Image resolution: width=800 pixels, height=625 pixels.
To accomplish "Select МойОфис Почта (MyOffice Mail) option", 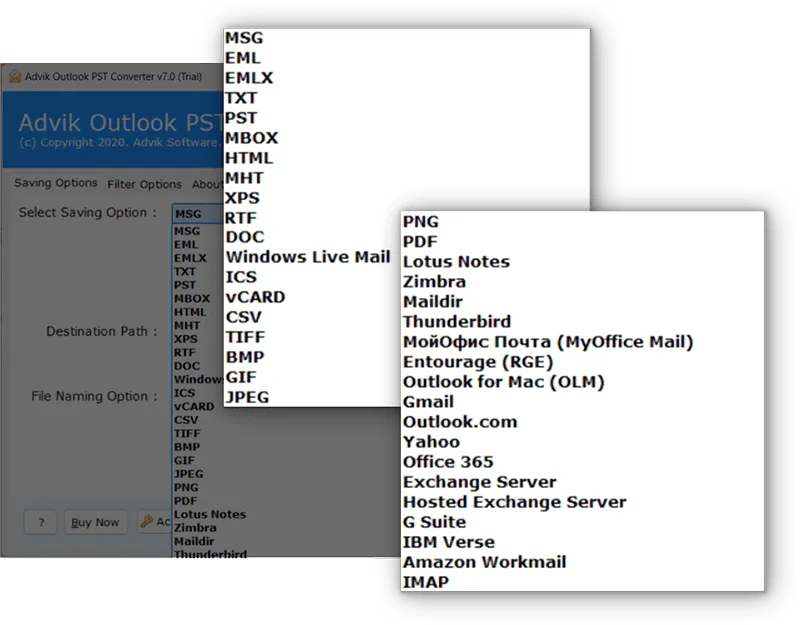I will tap(548, 342).
